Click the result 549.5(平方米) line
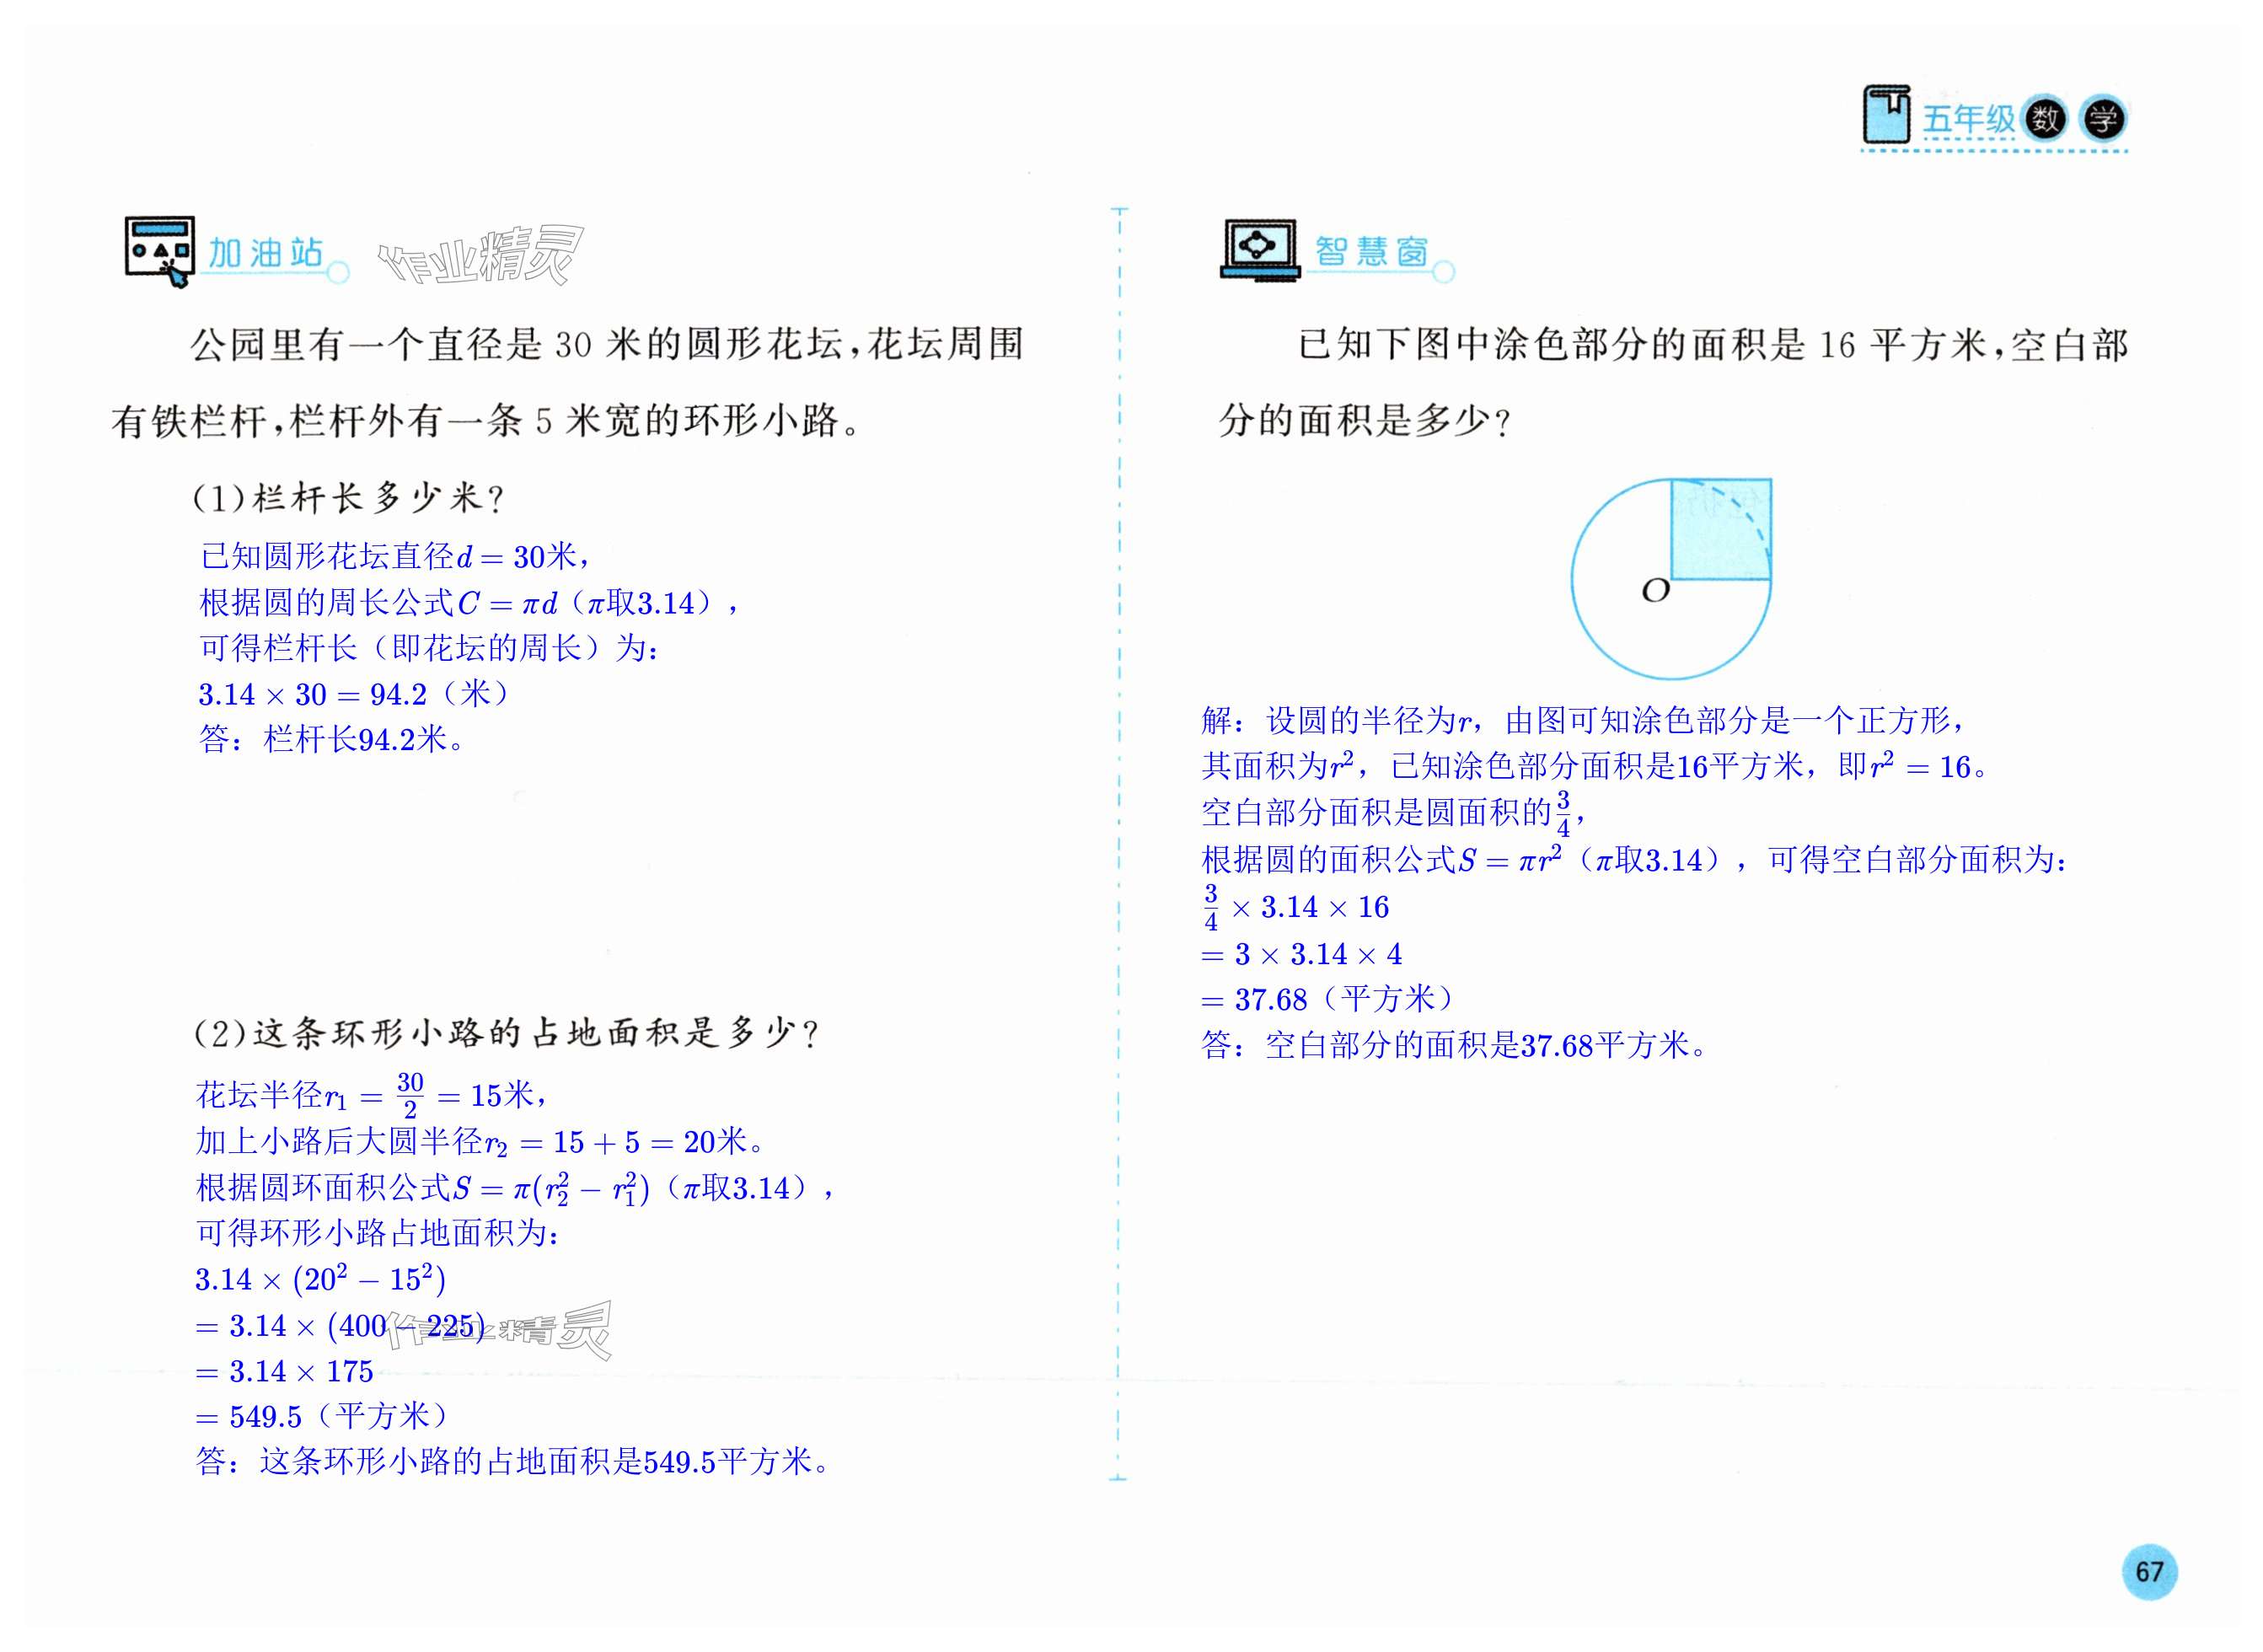This screenshot has height=1652, width=2263. pos(322,1416)
